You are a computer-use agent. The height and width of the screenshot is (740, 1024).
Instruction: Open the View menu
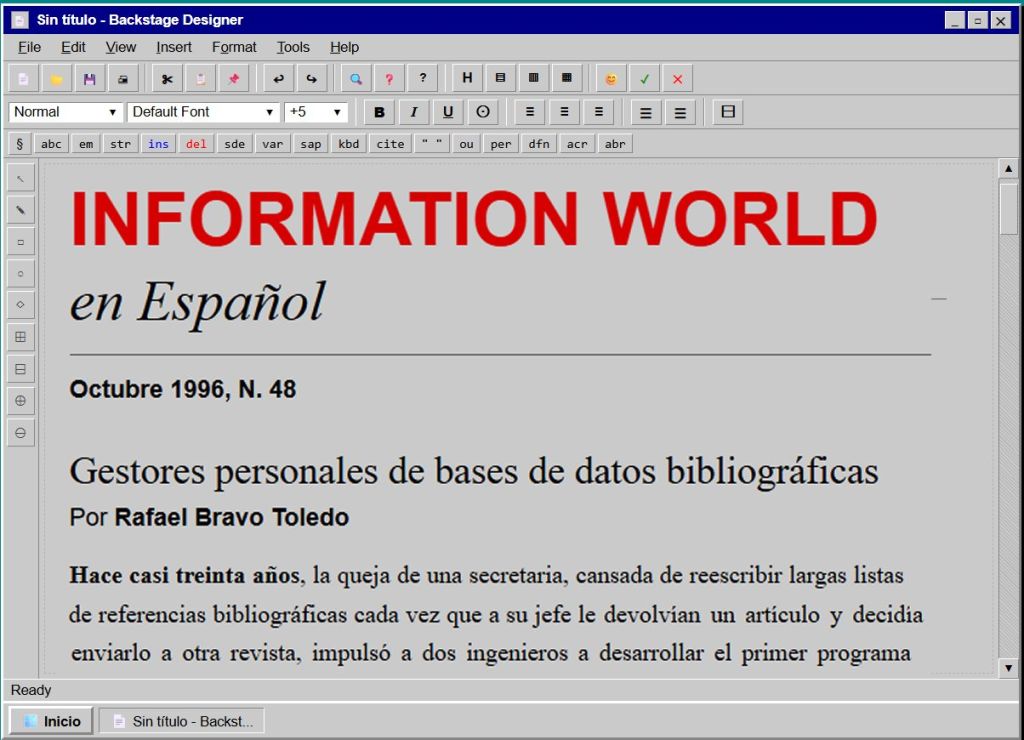(x=121, y=47)
